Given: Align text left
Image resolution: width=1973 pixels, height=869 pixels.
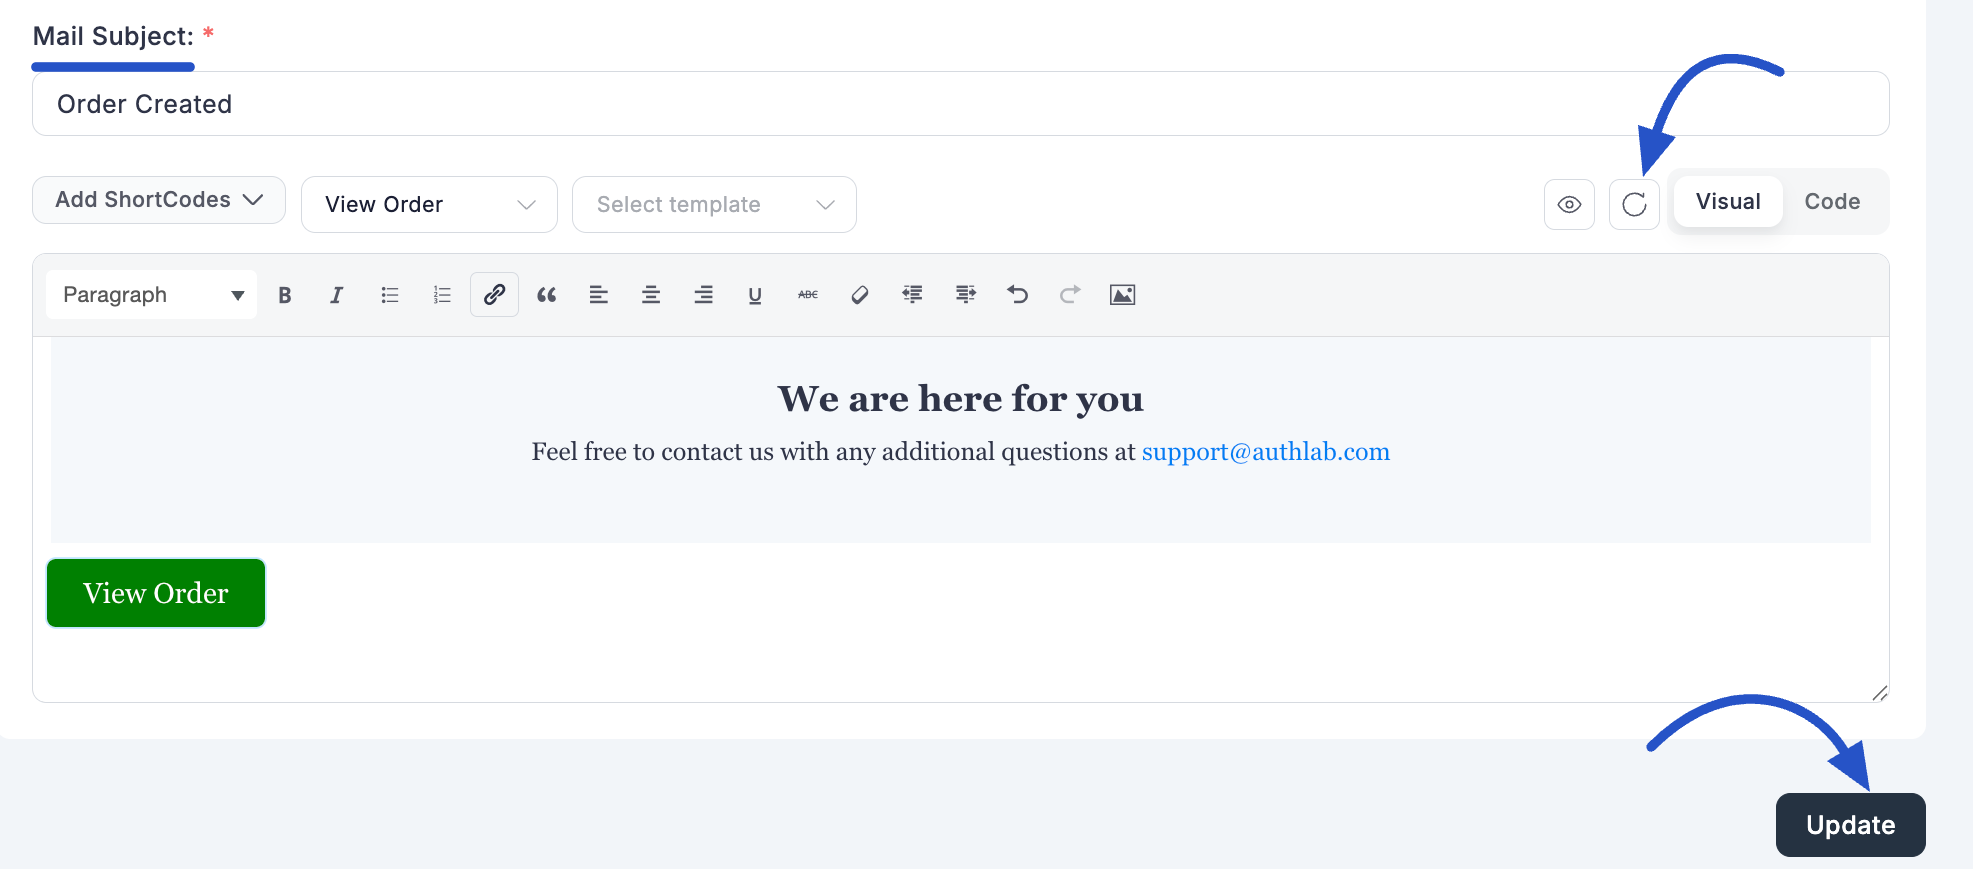Looking at the screenshot, I should (599, 295).
